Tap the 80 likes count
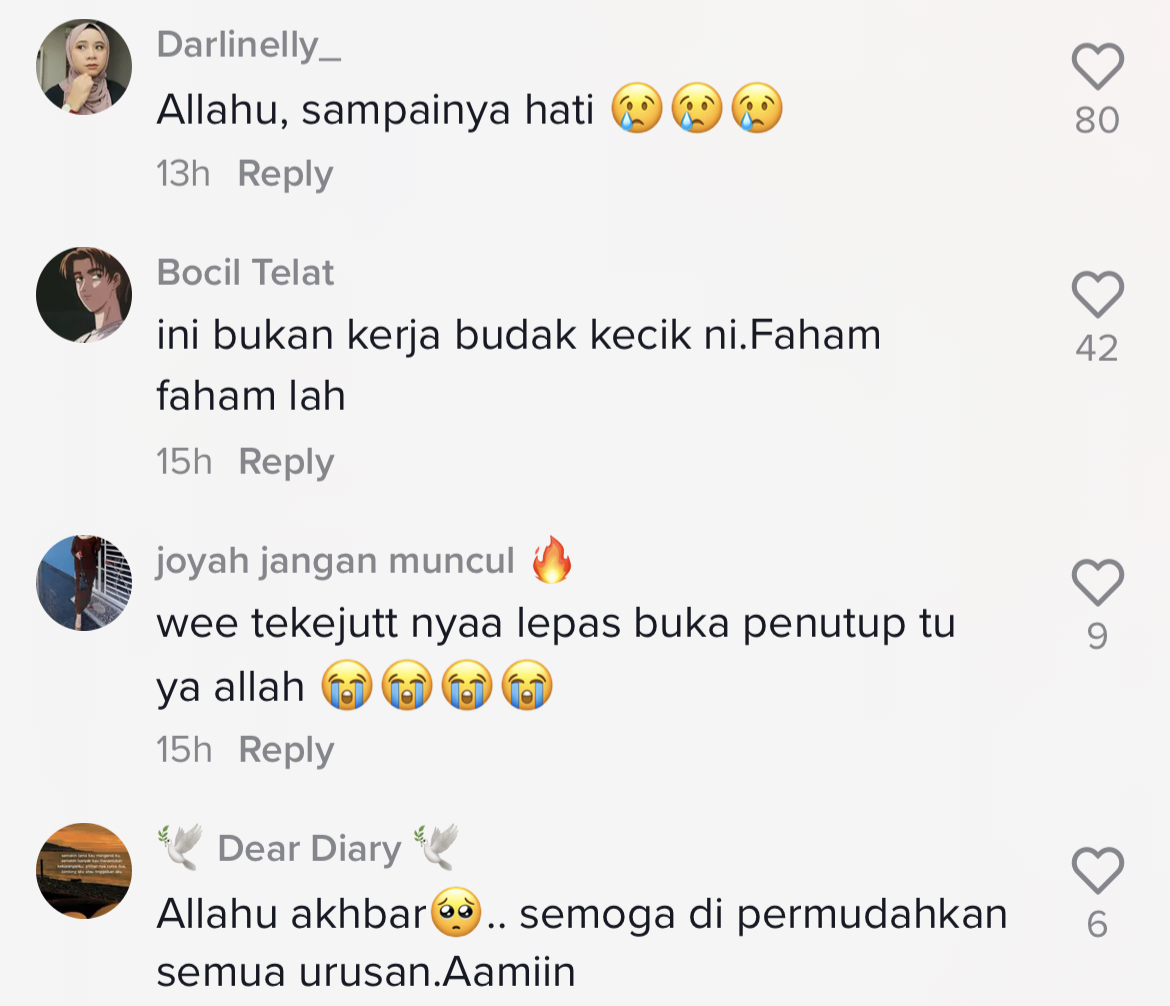The width and height of the screenshot is (1170, 1006). (x=1098, y=120)
